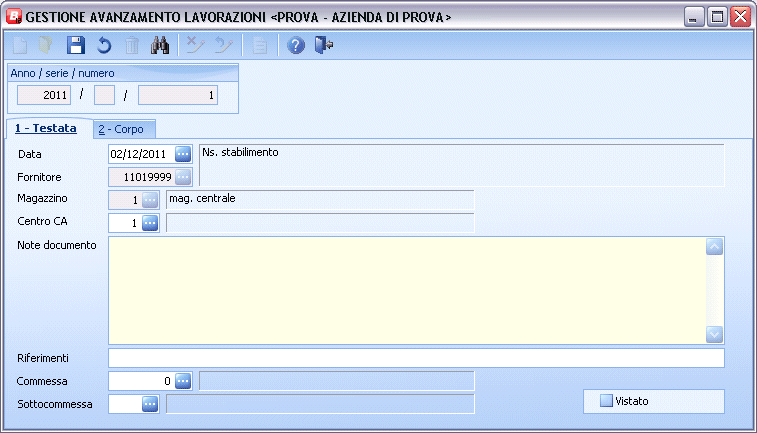Click the Anno field showing 2011
757x433 pixels.
pos(44,95)
